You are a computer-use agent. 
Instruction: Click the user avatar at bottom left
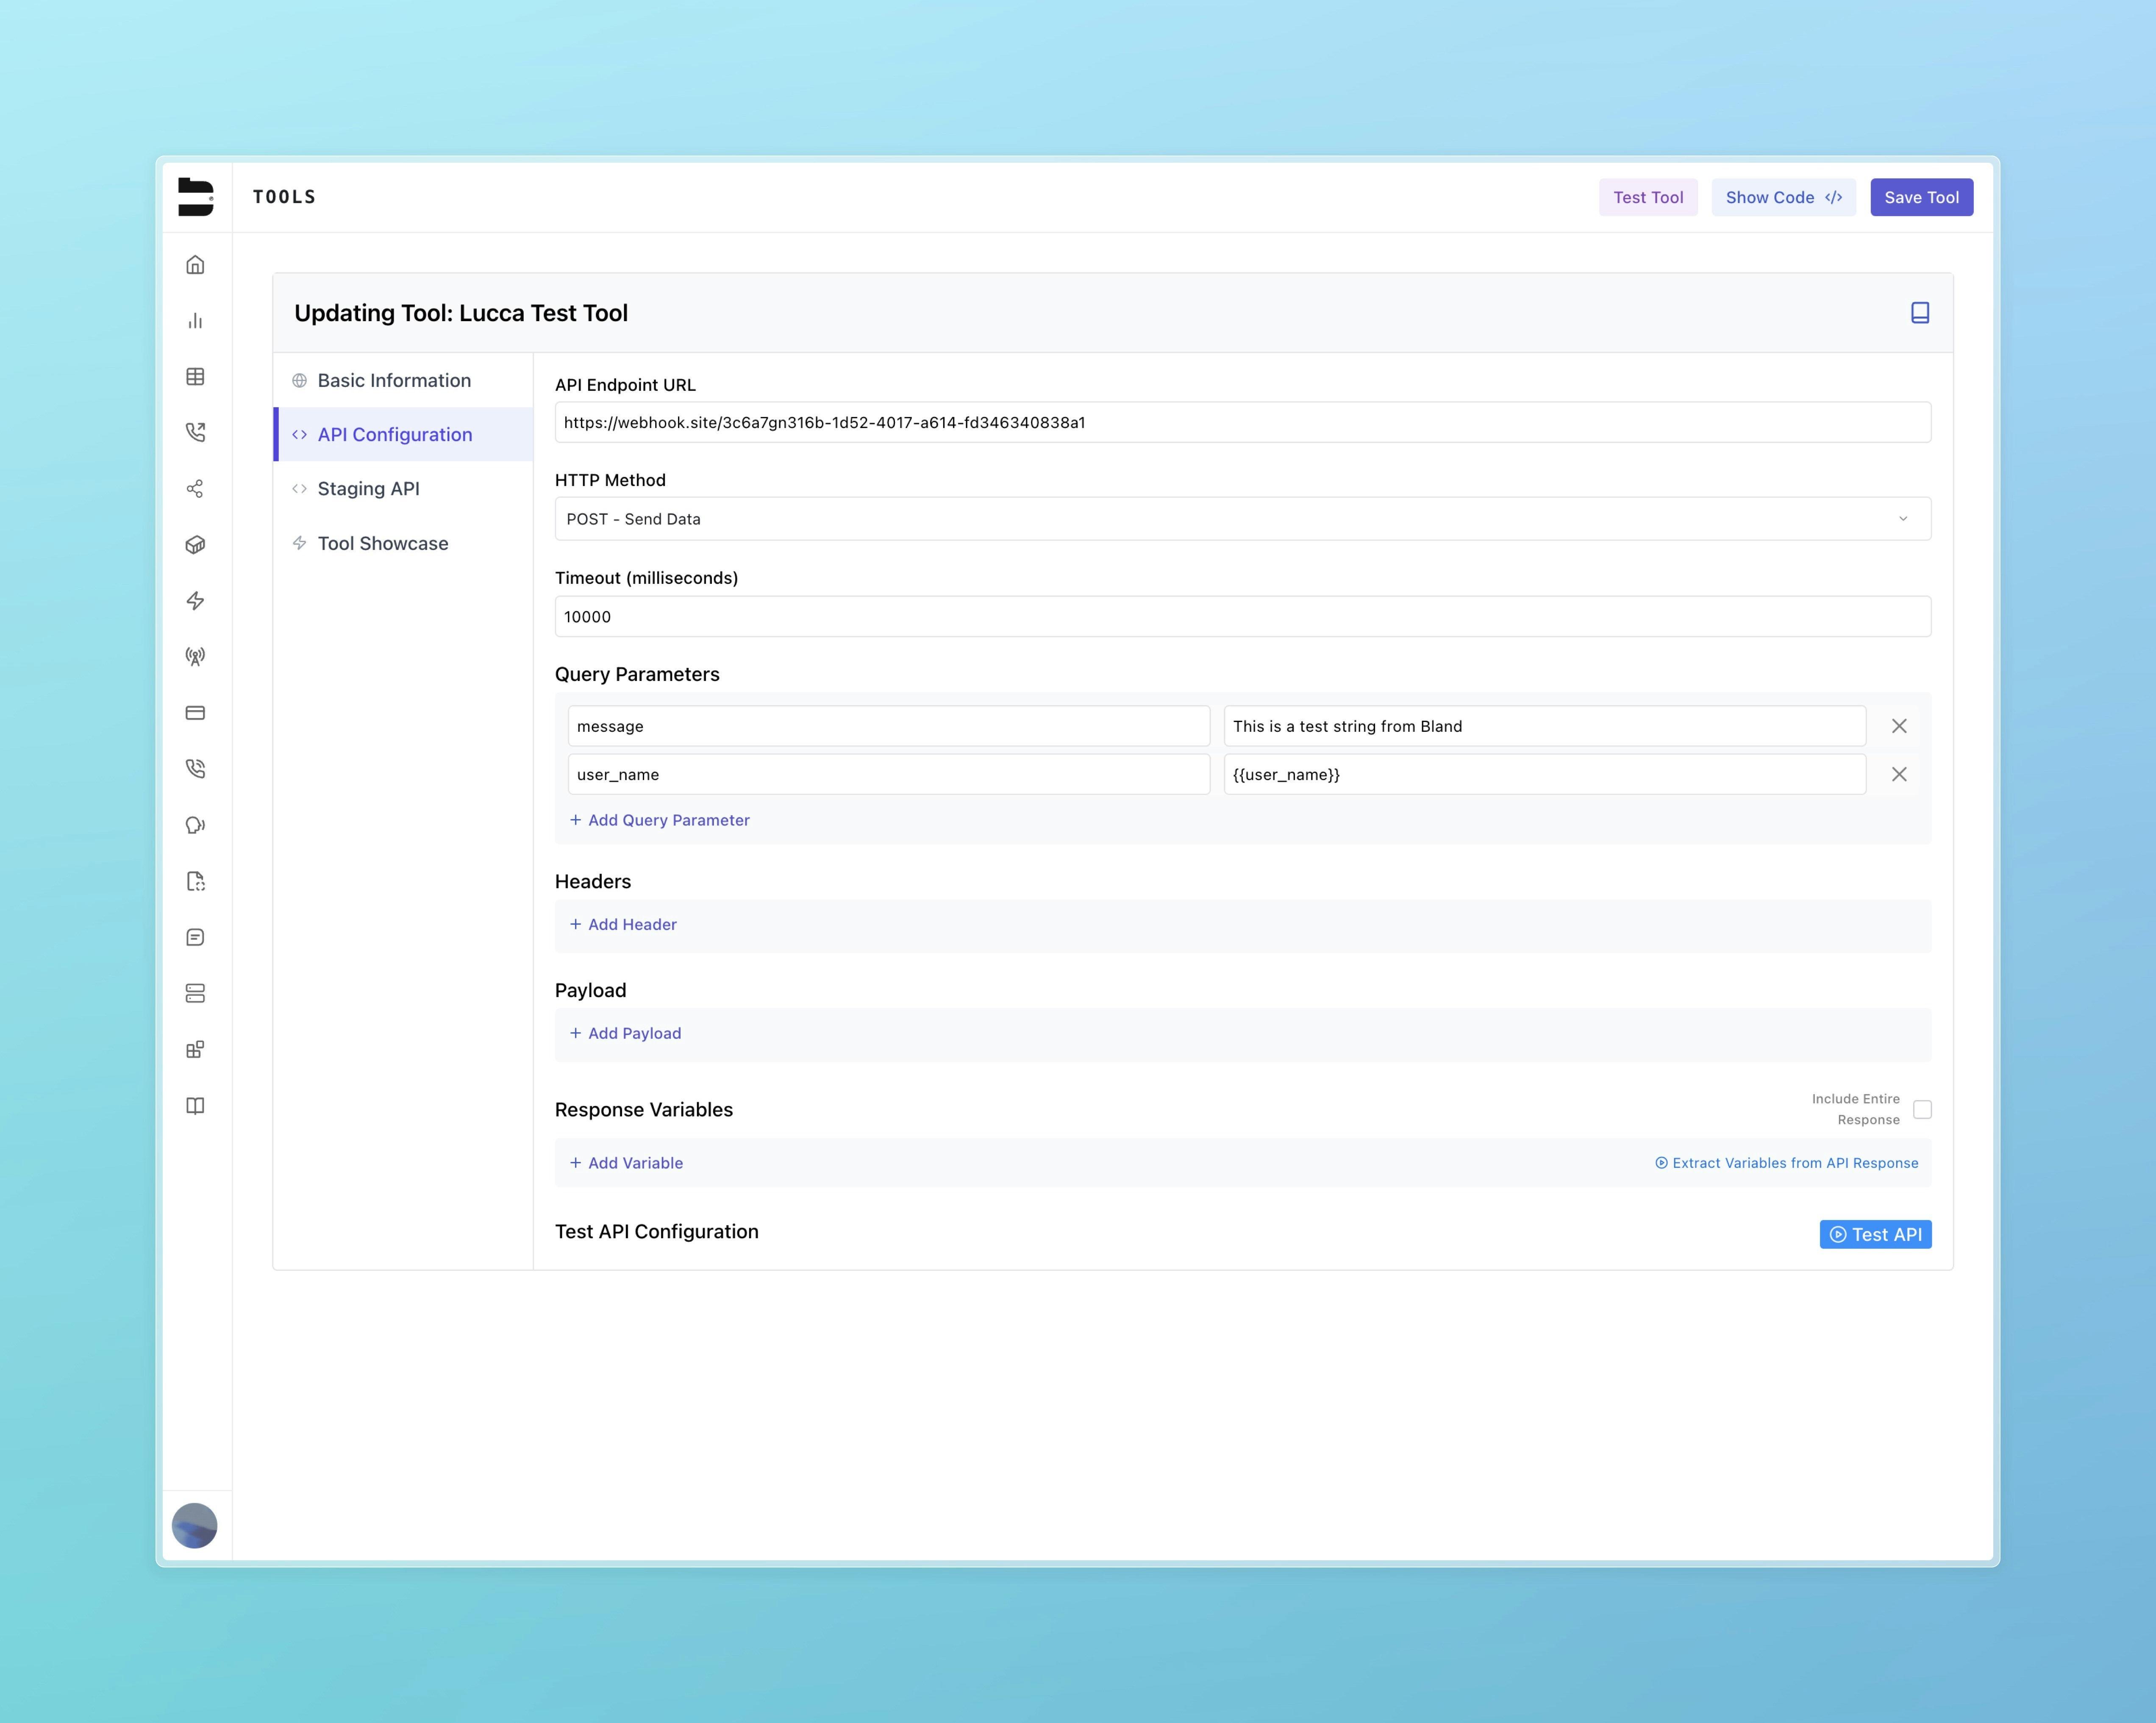(x=195, y=1525)
